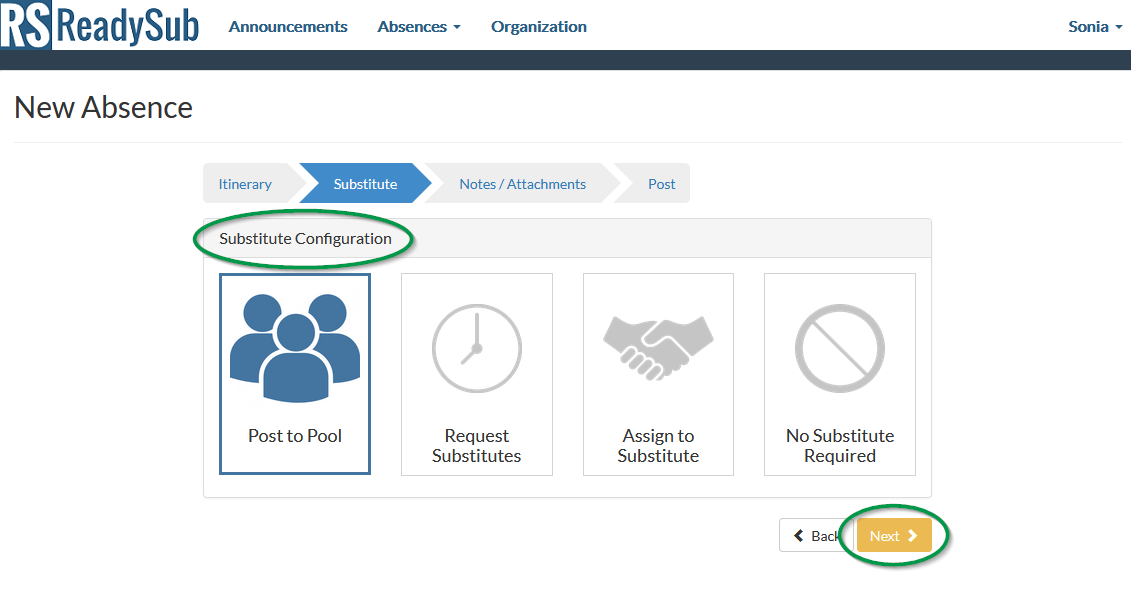Click the ReadySub logo
This screenshot has height=589, width=1131.
tap(100, 25)
